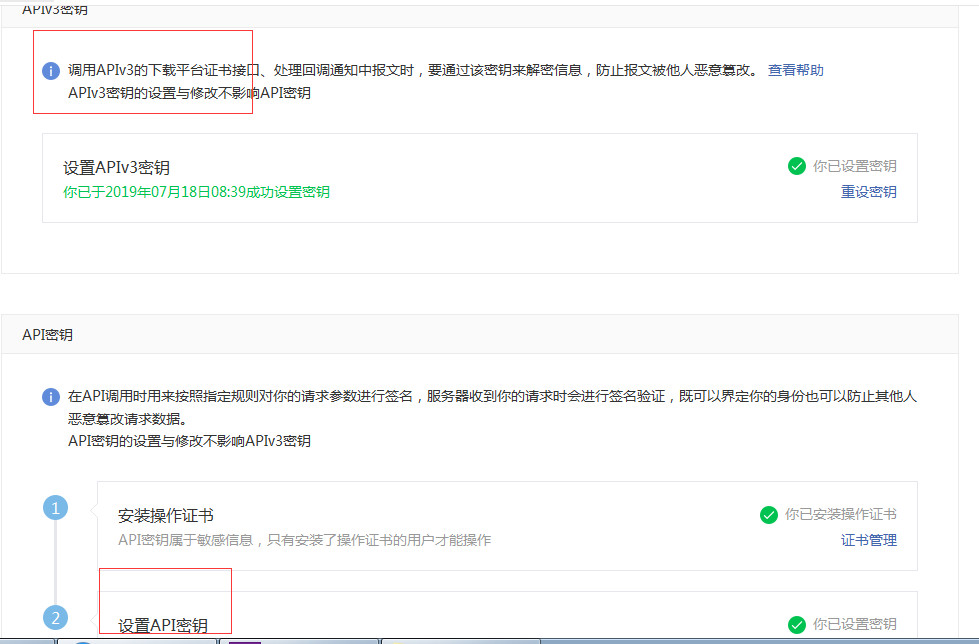Click the green 你已于2019年07月18日08:39成功设置密钥 text
Viewport: 979px width, 644px height.
coord(196,192)
